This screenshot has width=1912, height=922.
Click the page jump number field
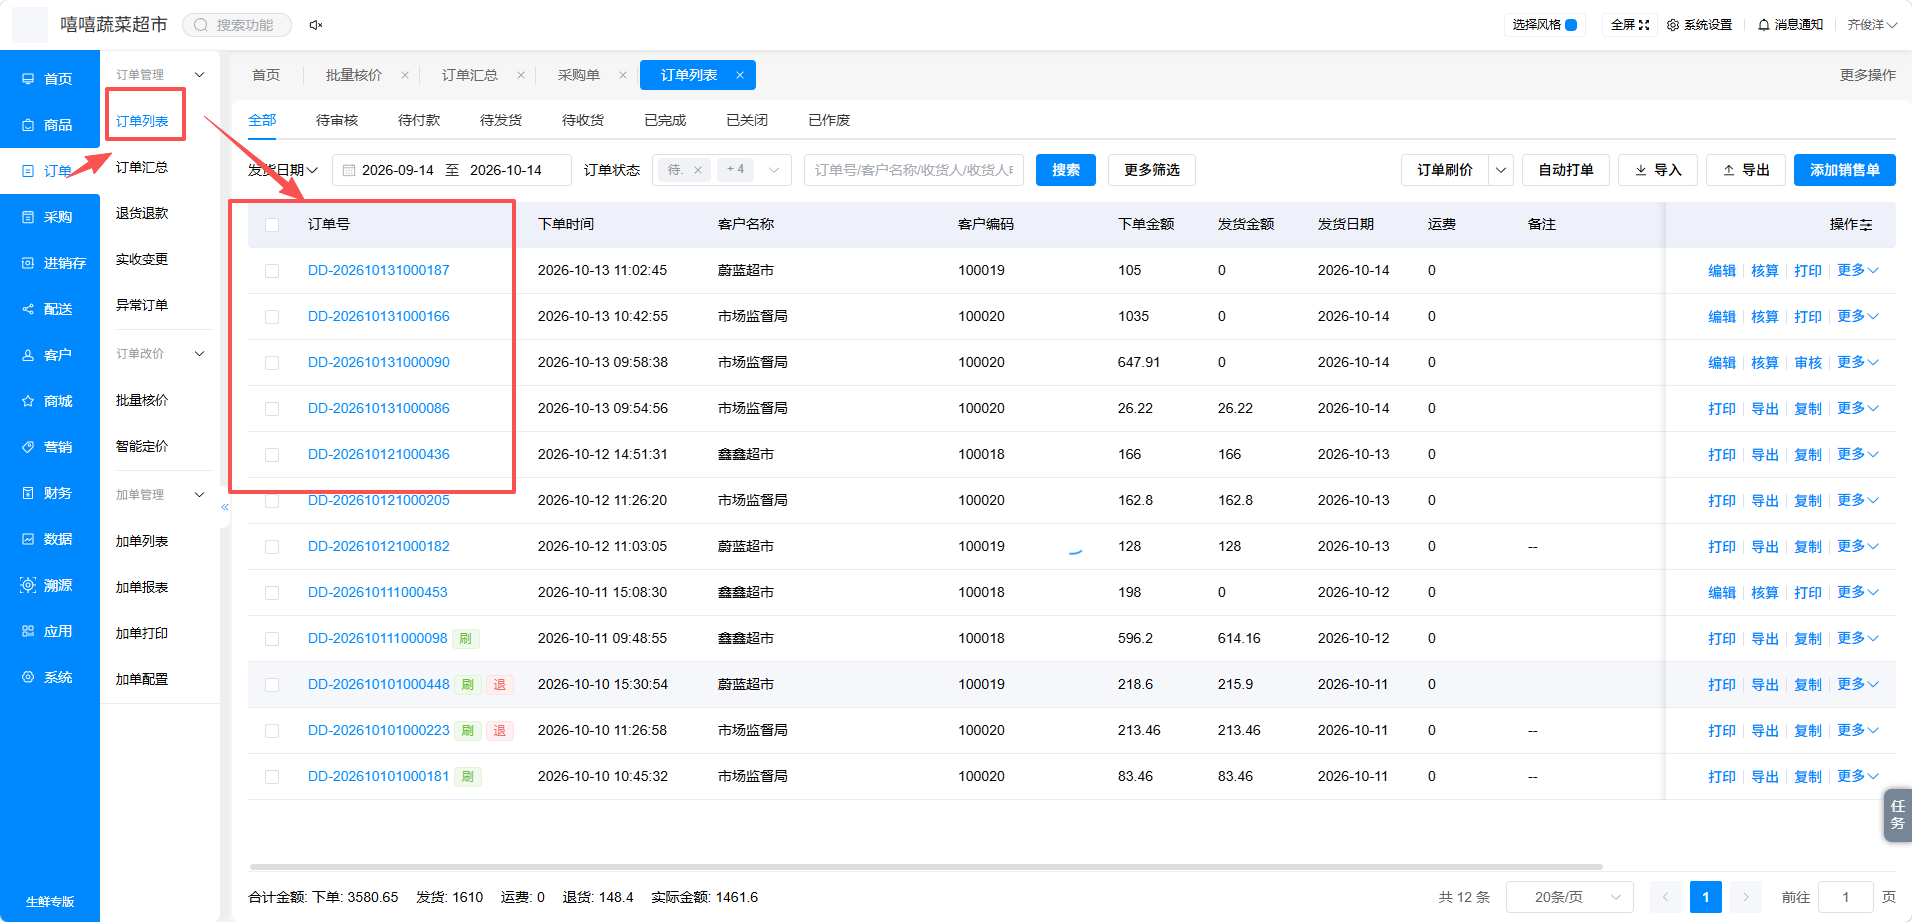(x=1846, y=897)
